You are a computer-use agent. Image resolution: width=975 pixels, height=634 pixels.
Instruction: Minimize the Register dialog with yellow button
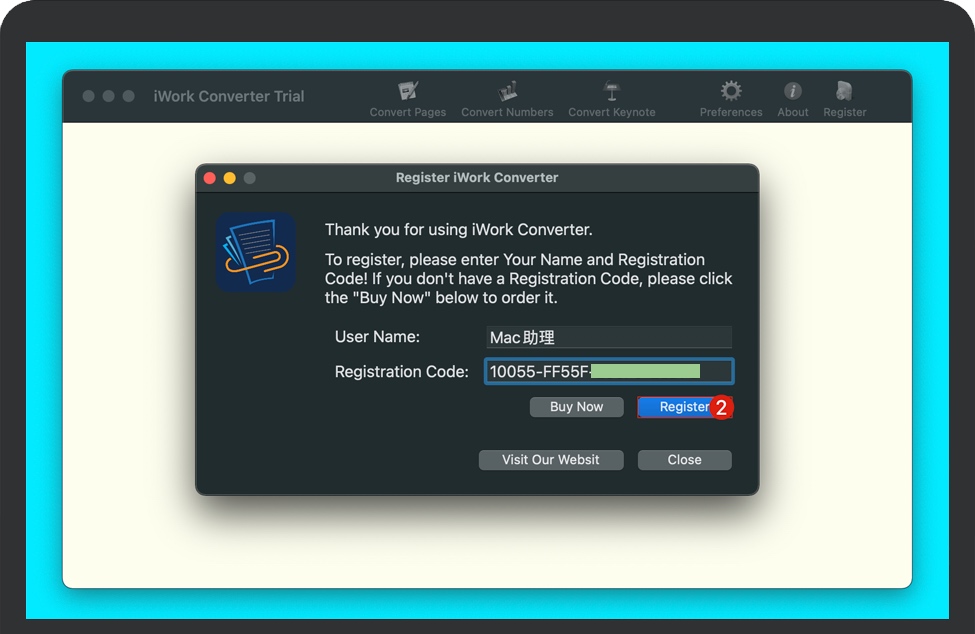[229, 178]
